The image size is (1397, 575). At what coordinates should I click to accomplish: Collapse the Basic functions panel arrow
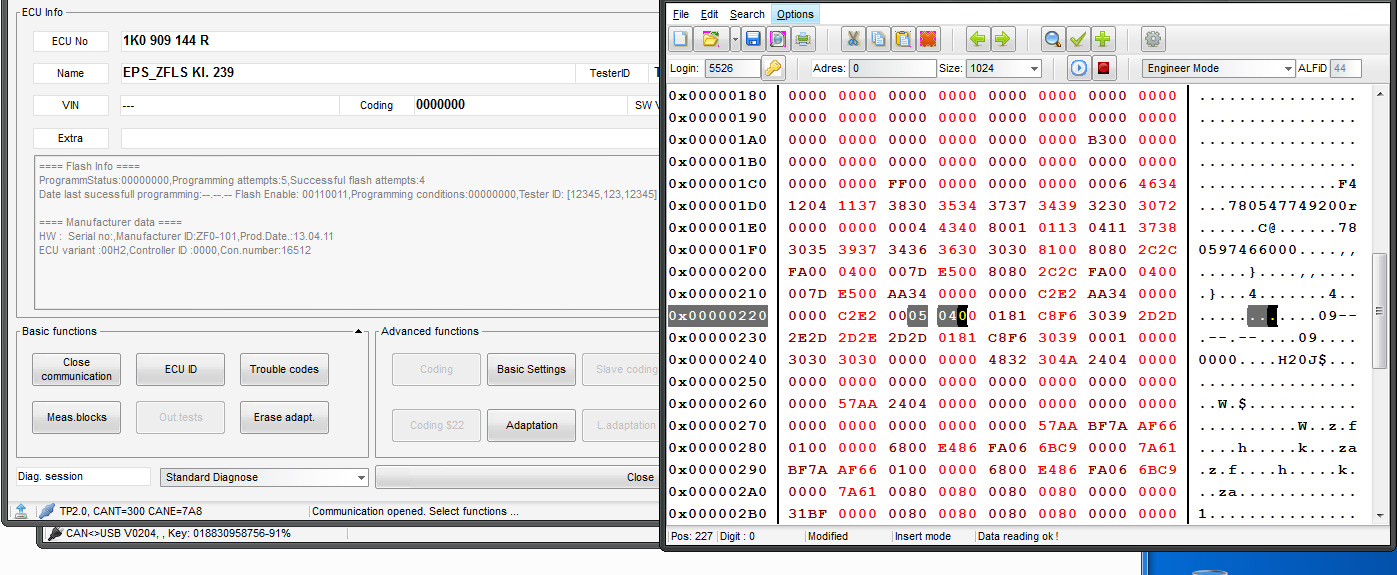pyautogui.click(x=358, y=331)
